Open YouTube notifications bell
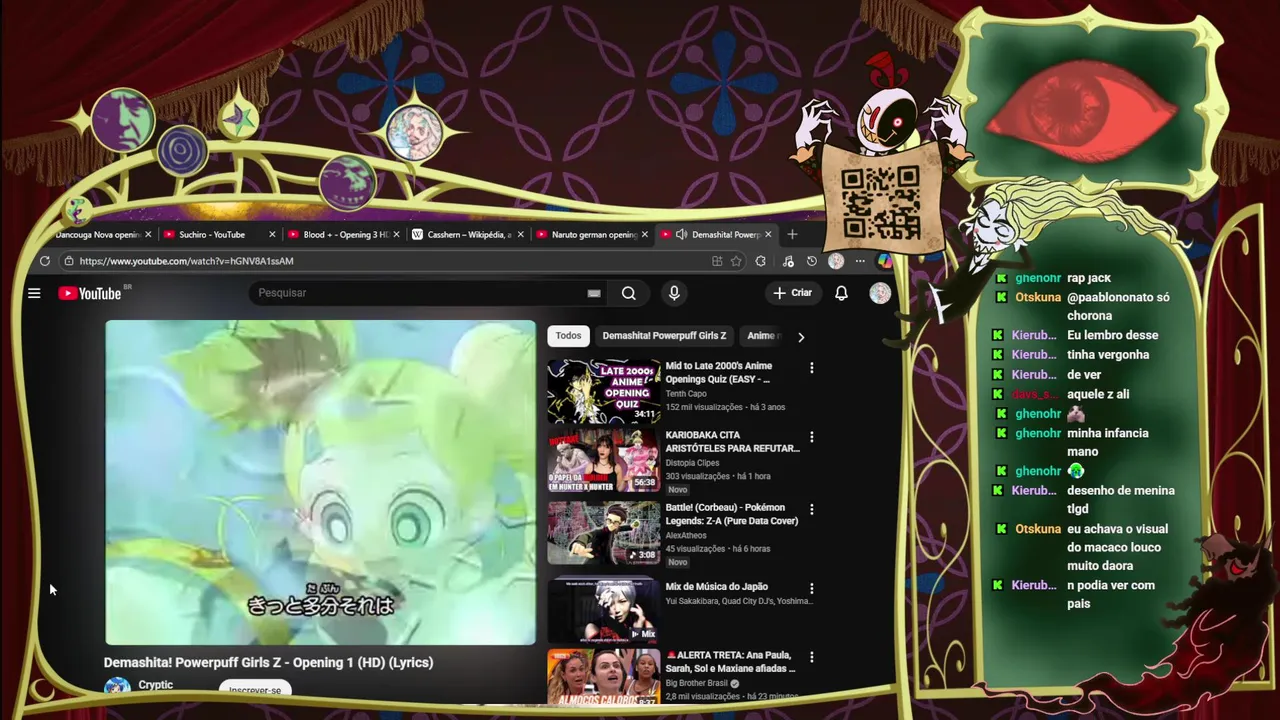 click(x=841, y=293)
